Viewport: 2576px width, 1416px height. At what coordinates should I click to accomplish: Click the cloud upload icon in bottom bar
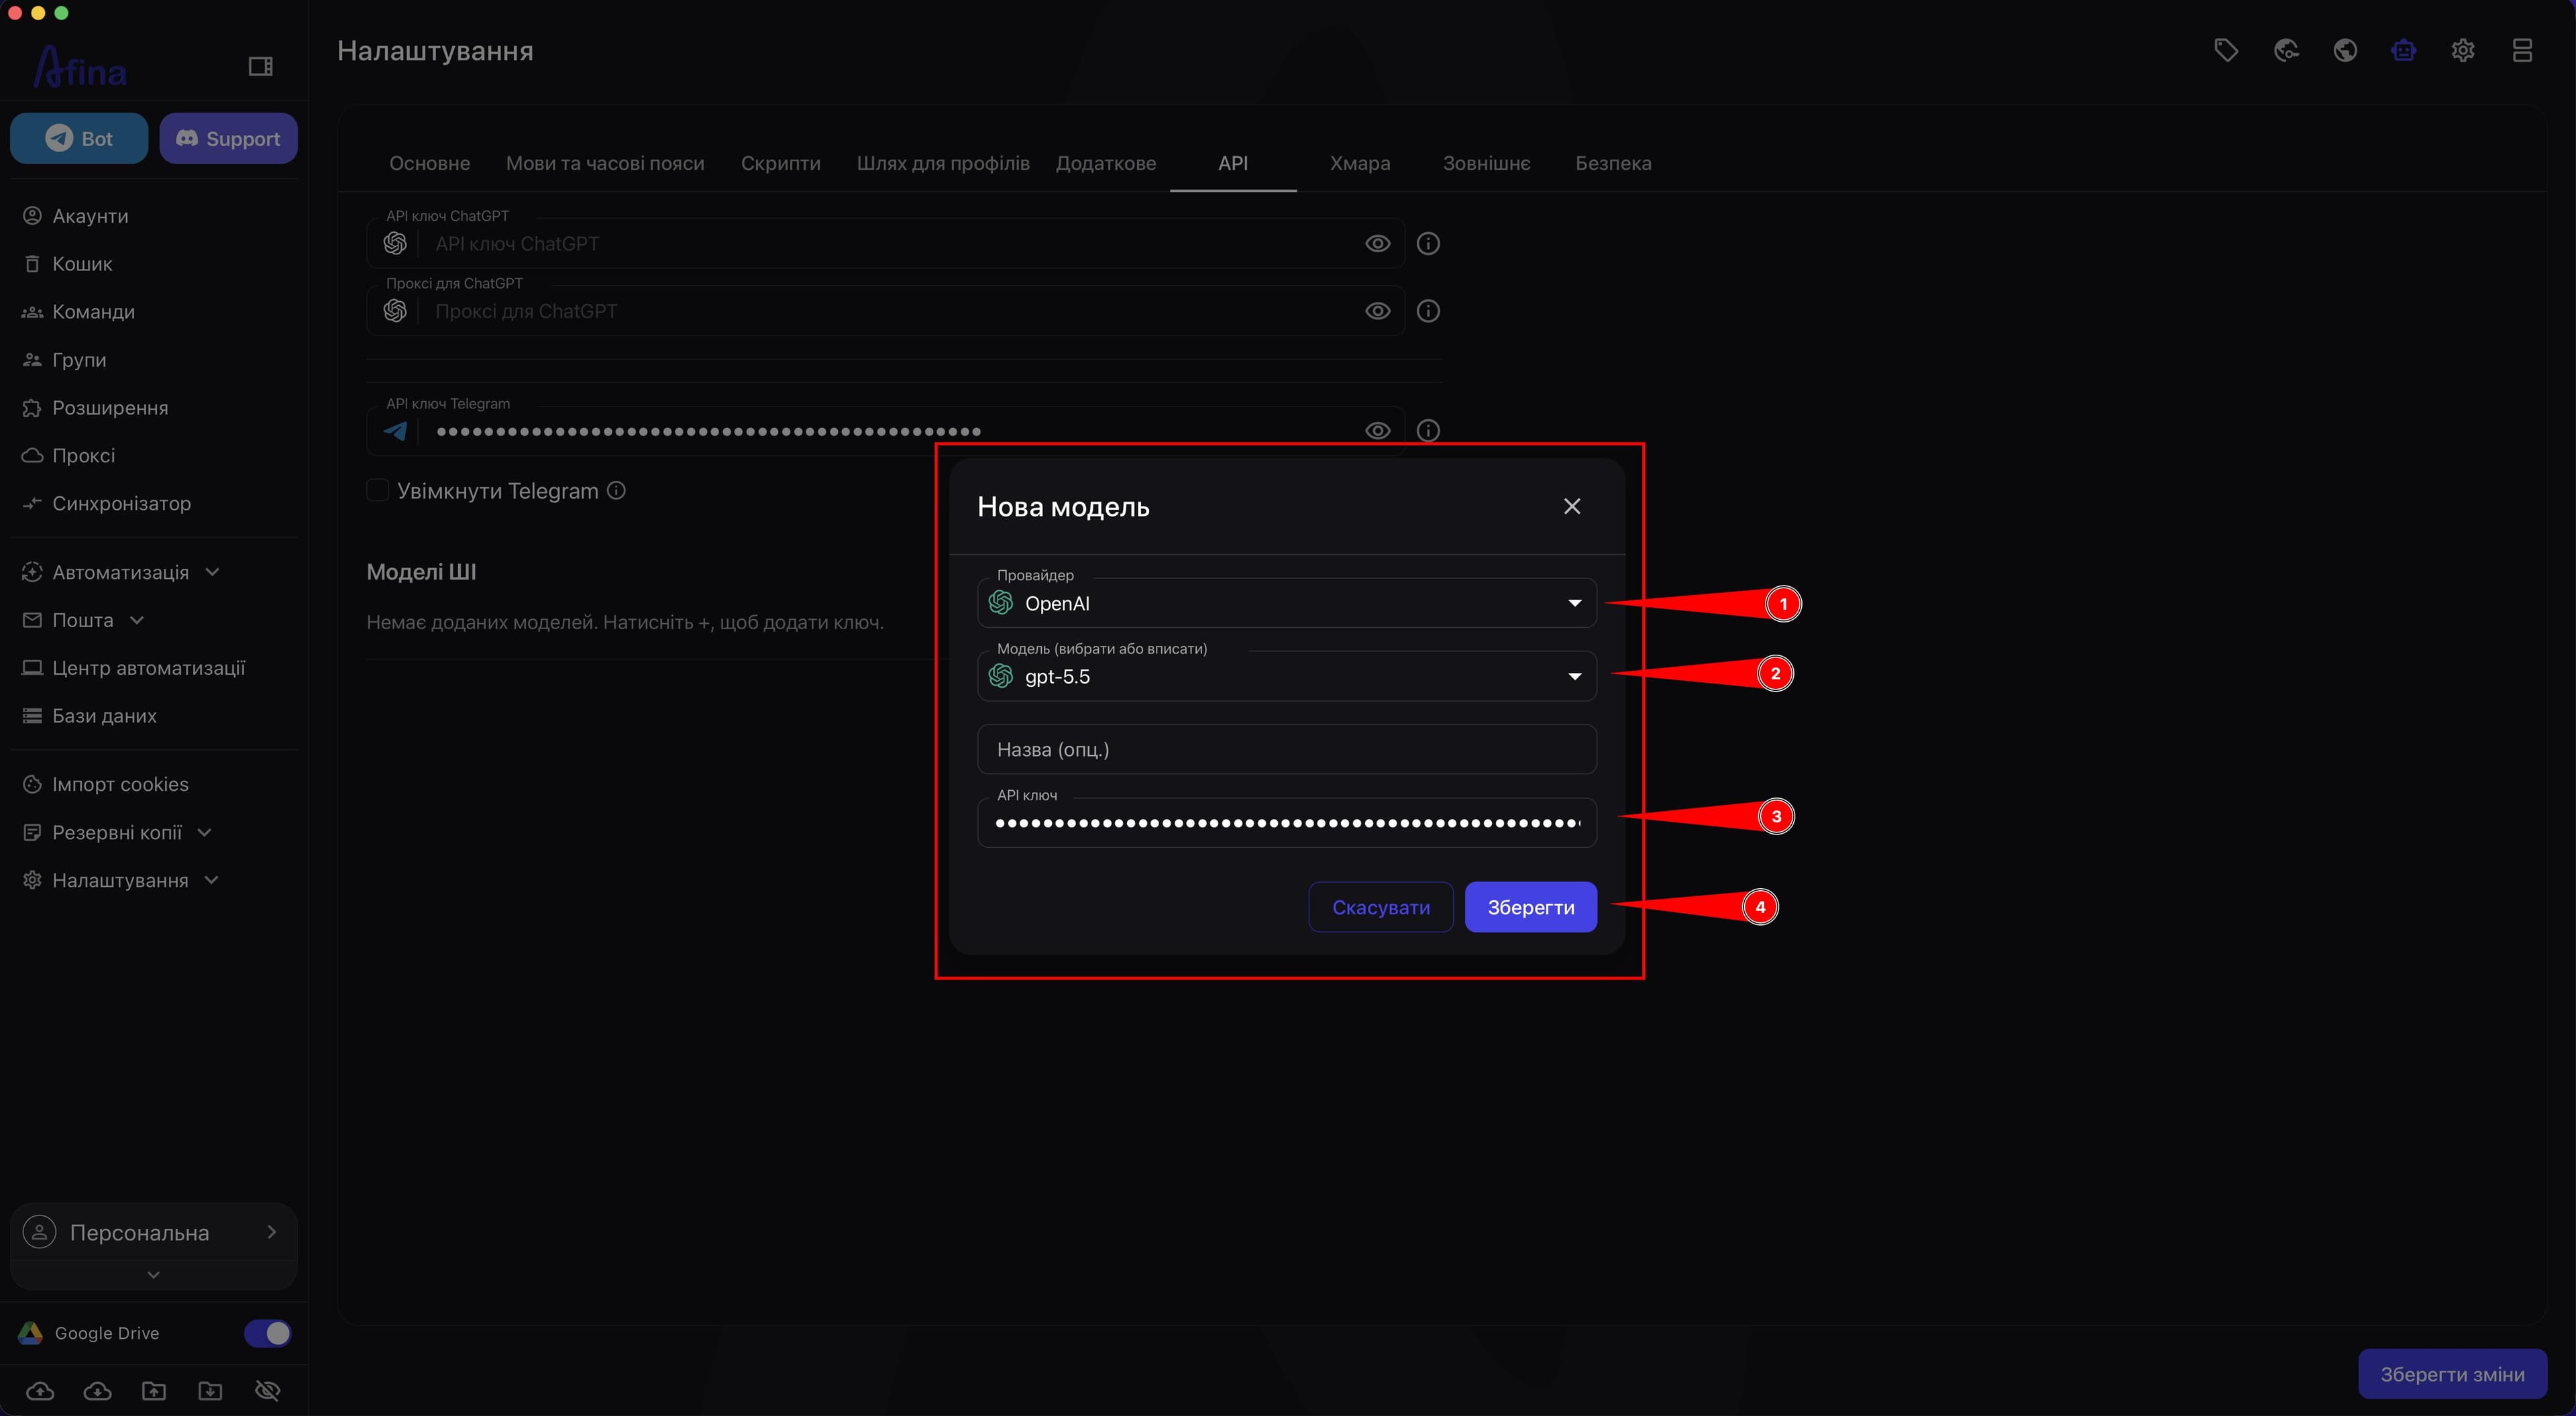click(x=40, y=1391)
